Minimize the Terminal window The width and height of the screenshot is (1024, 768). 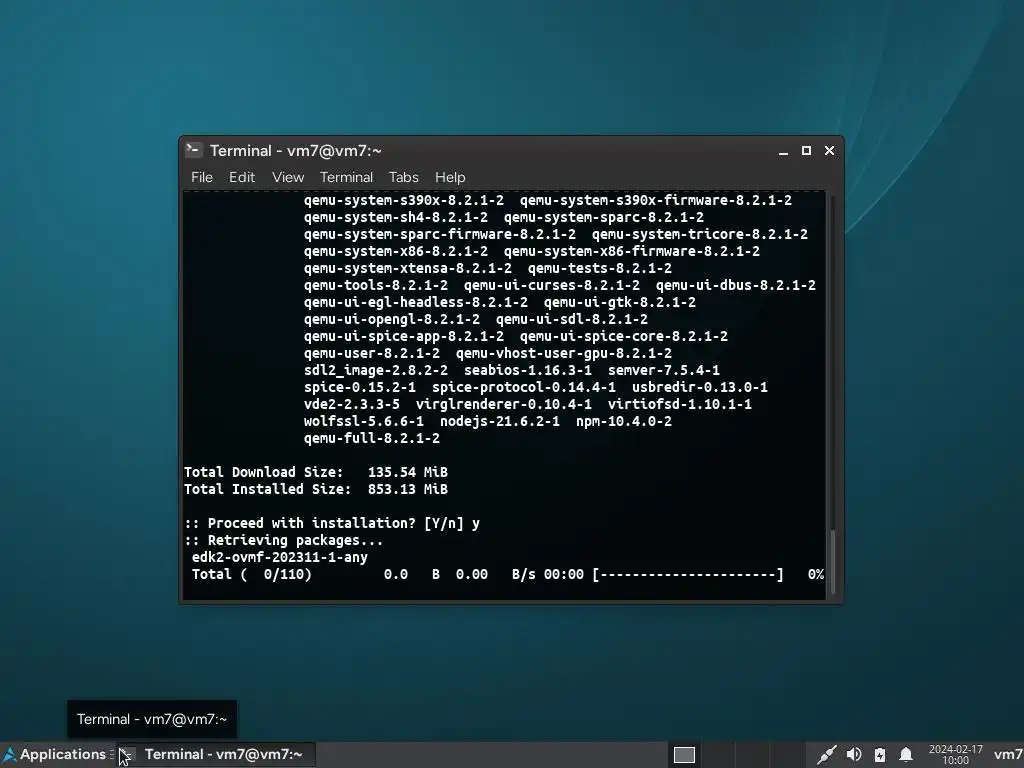point(783,151)
